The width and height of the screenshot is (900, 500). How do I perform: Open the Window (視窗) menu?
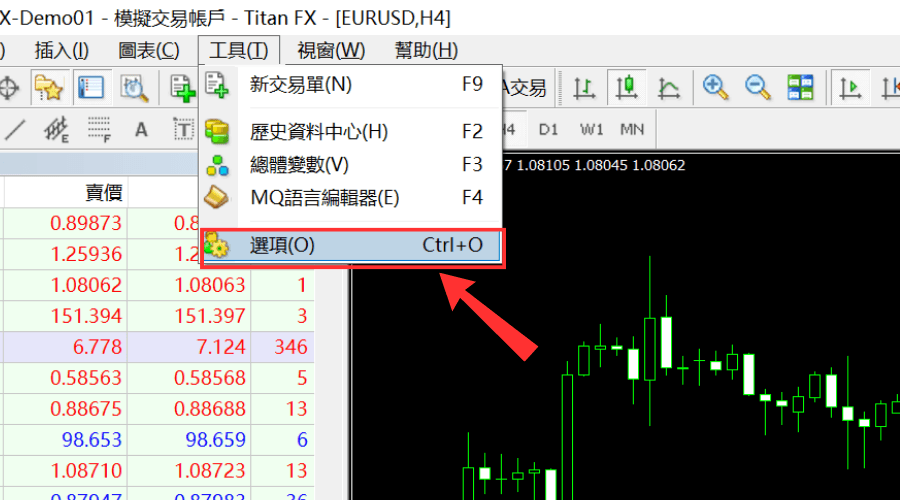click(331, 51)
